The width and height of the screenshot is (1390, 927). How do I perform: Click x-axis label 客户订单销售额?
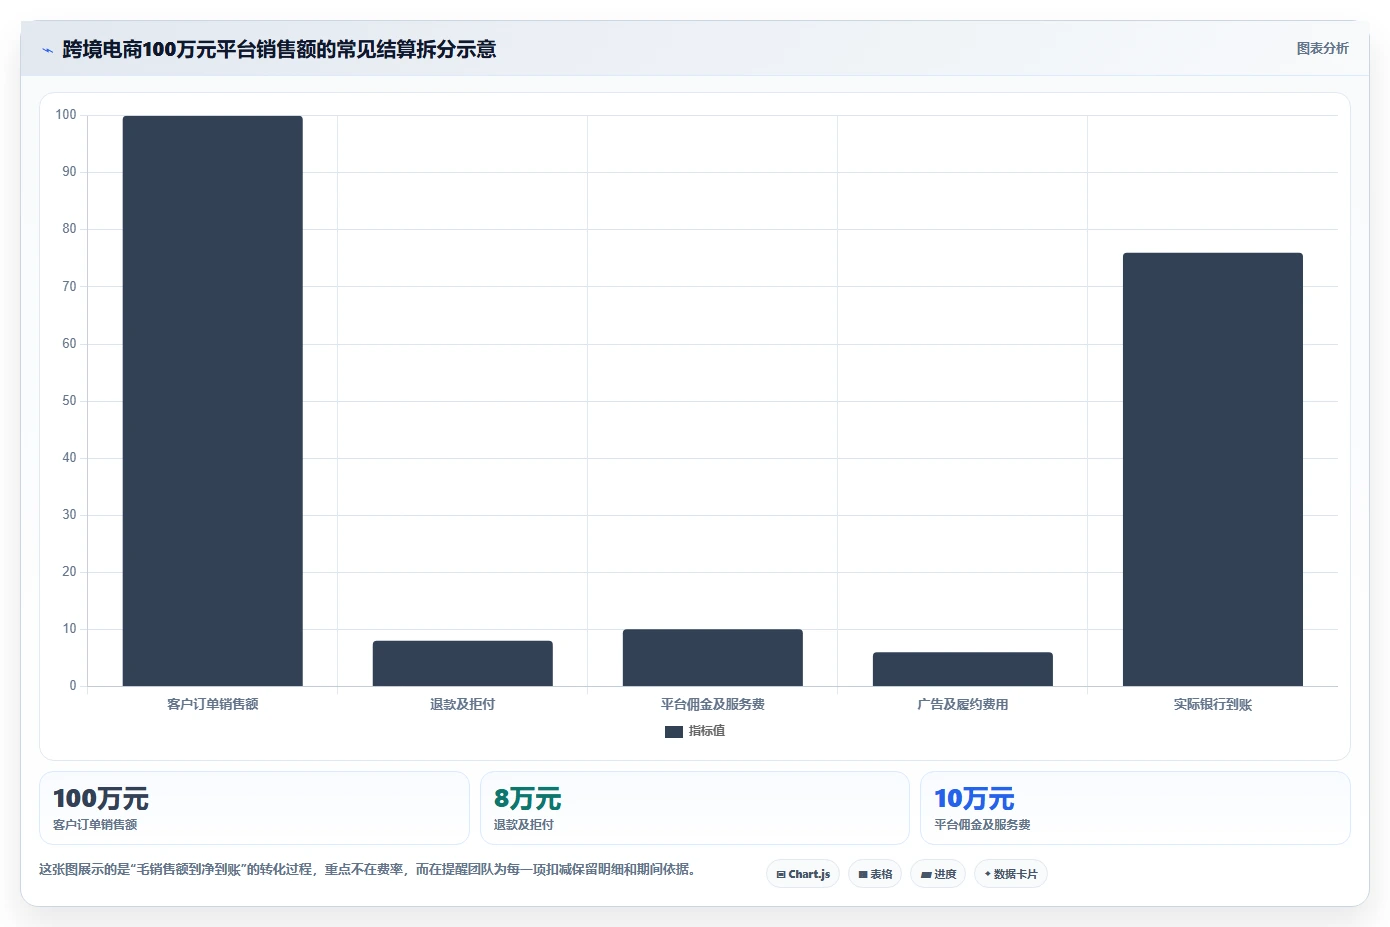tap(213, 704)
